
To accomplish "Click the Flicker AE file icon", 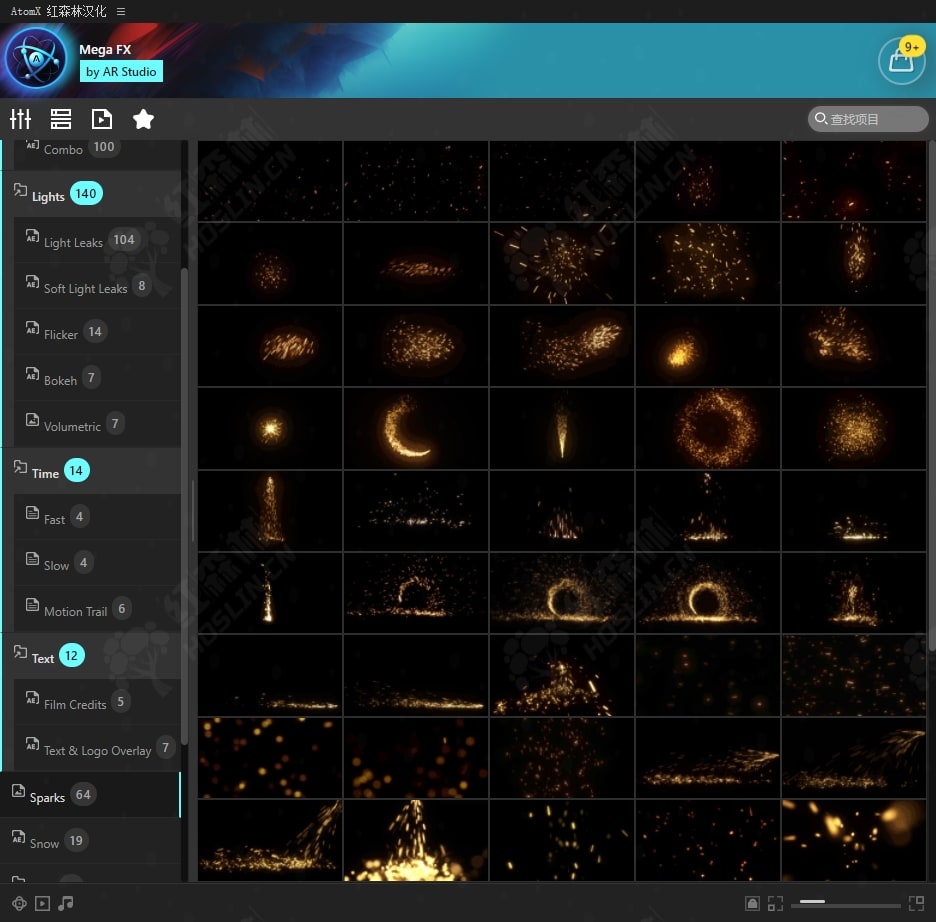I will (32, 328).
